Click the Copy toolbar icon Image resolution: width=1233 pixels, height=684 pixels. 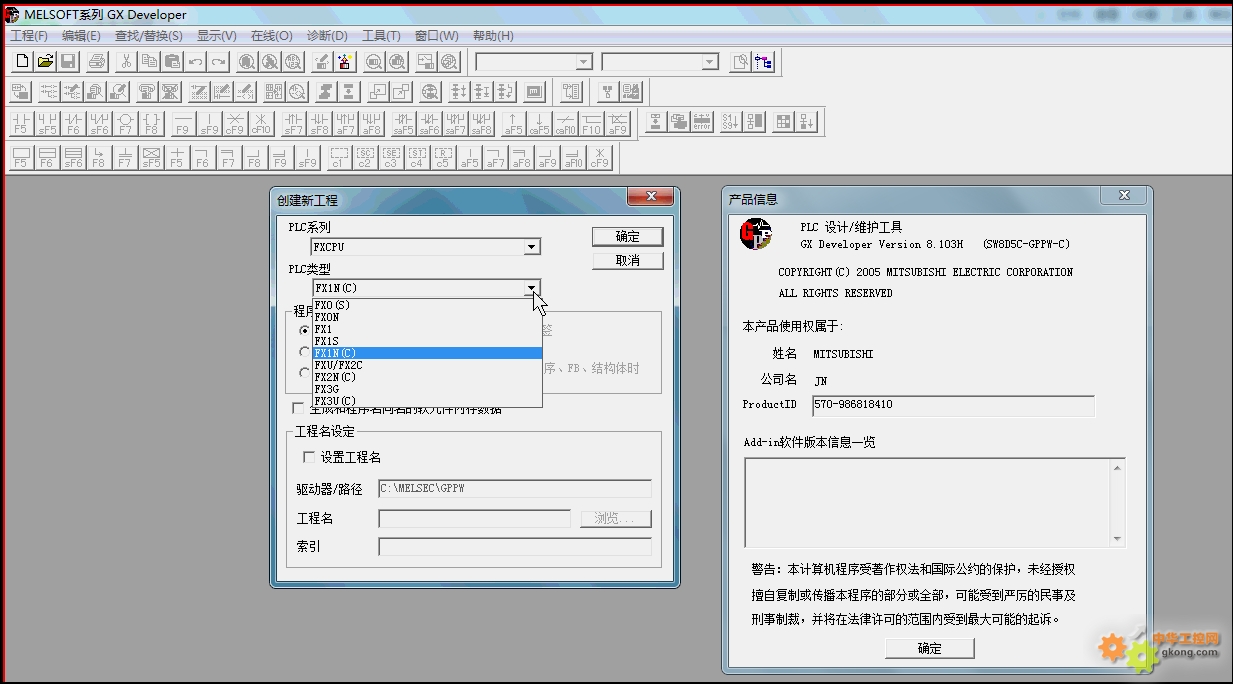149,62
